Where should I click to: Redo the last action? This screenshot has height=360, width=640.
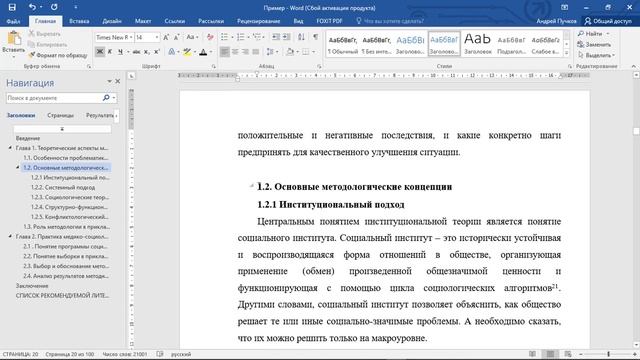pos(54,7)
